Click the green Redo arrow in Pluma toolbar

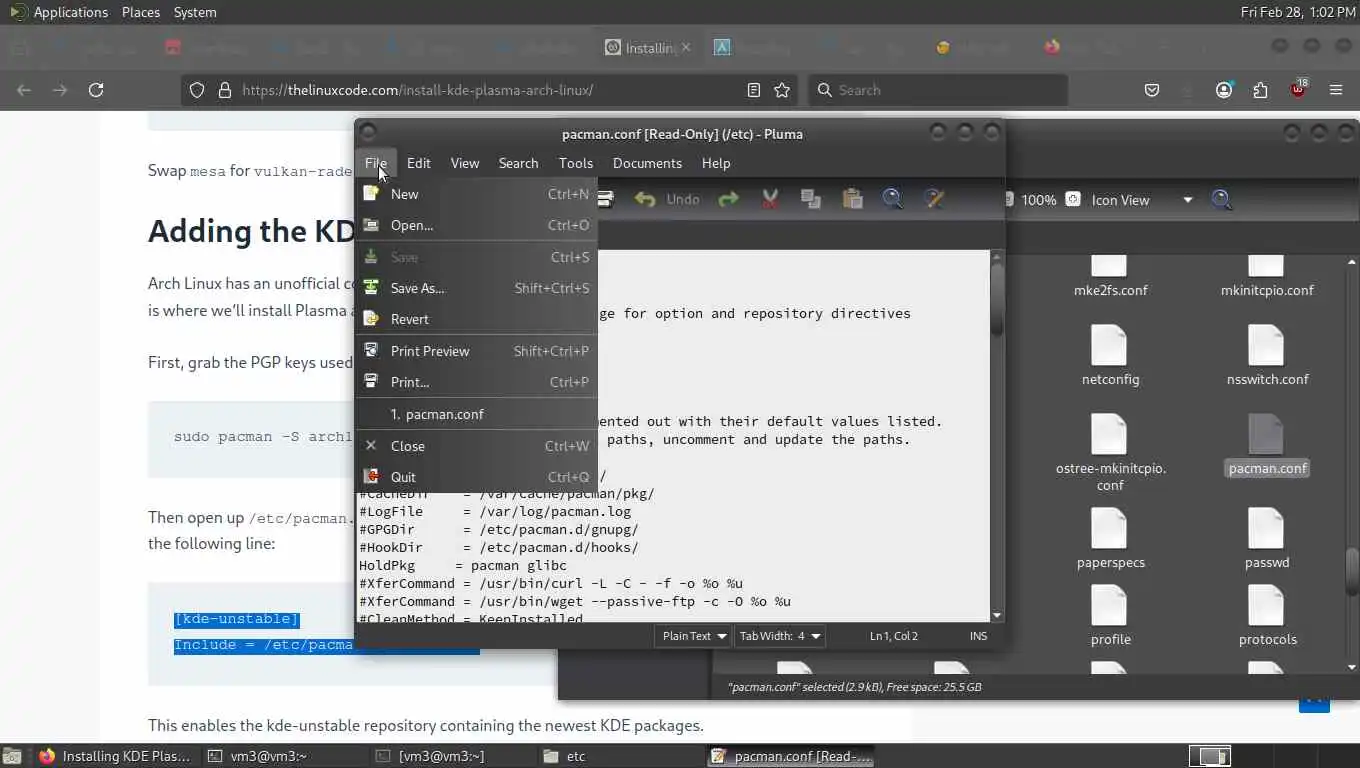pyautogui.click(x=729, y=199)
